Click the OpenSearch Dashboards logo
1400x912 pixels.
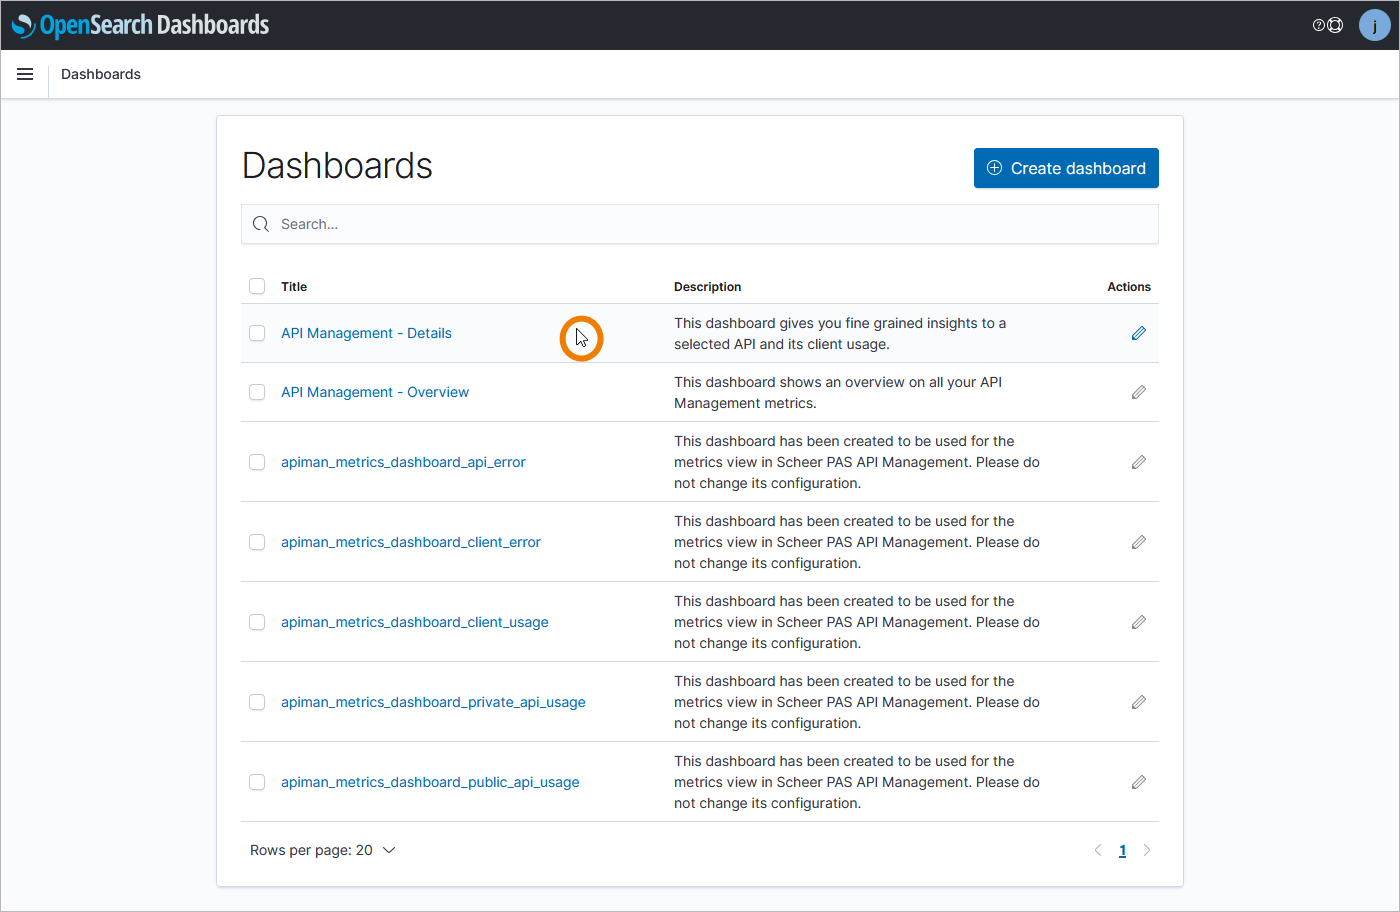140,25
